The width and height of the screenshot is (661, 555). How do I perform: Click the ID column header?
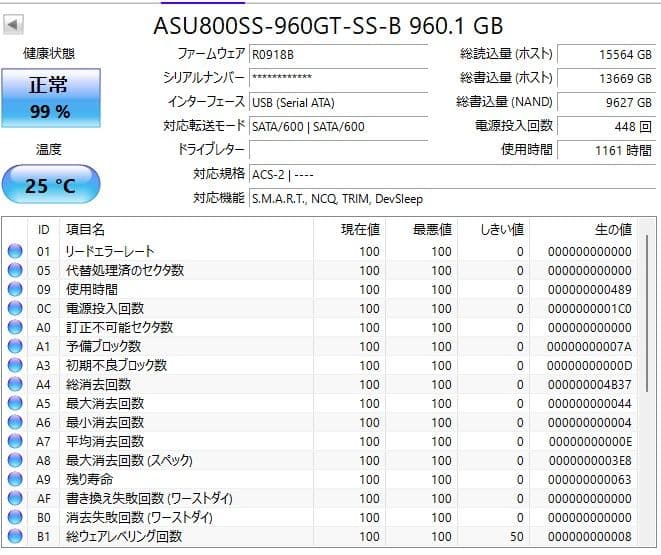point(43,230)
